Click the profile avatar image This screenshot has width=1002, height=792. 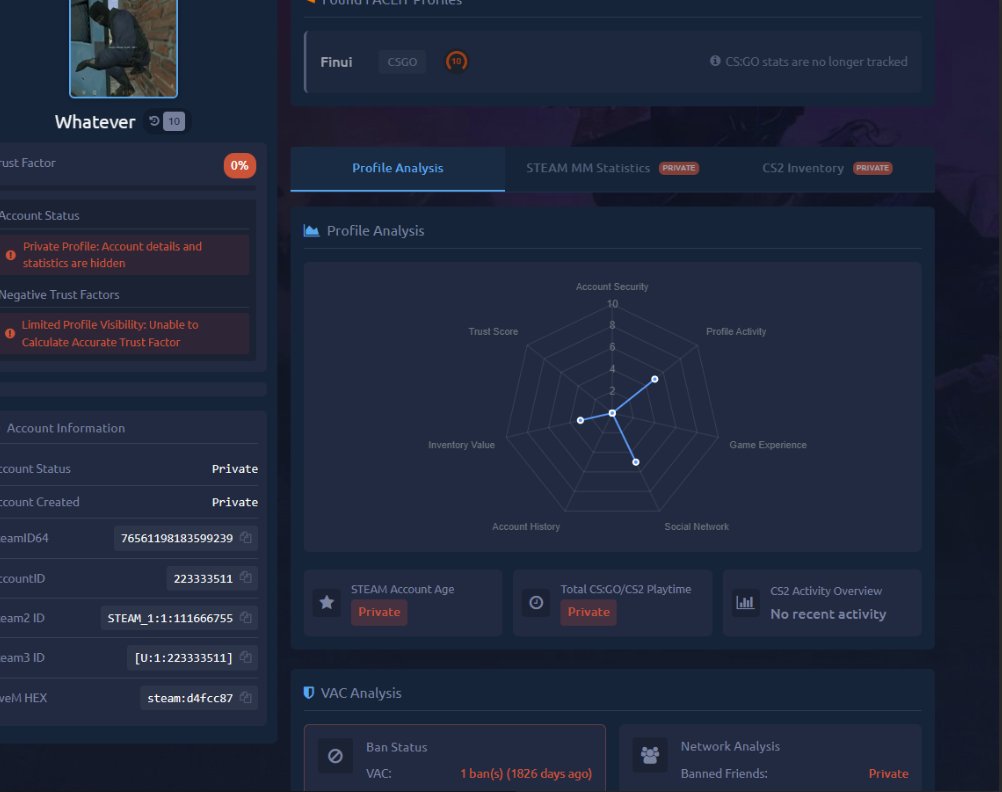pyautogui.click(x=123, y=48)
